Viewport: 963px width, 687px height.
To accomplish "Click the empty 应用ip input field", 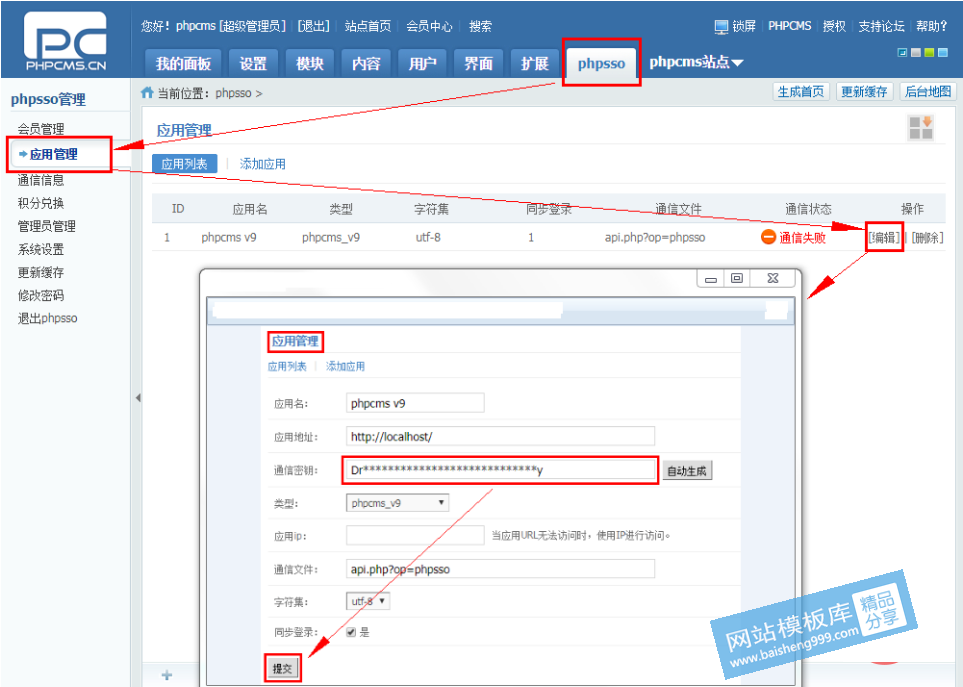I will (x=415, y=535).
